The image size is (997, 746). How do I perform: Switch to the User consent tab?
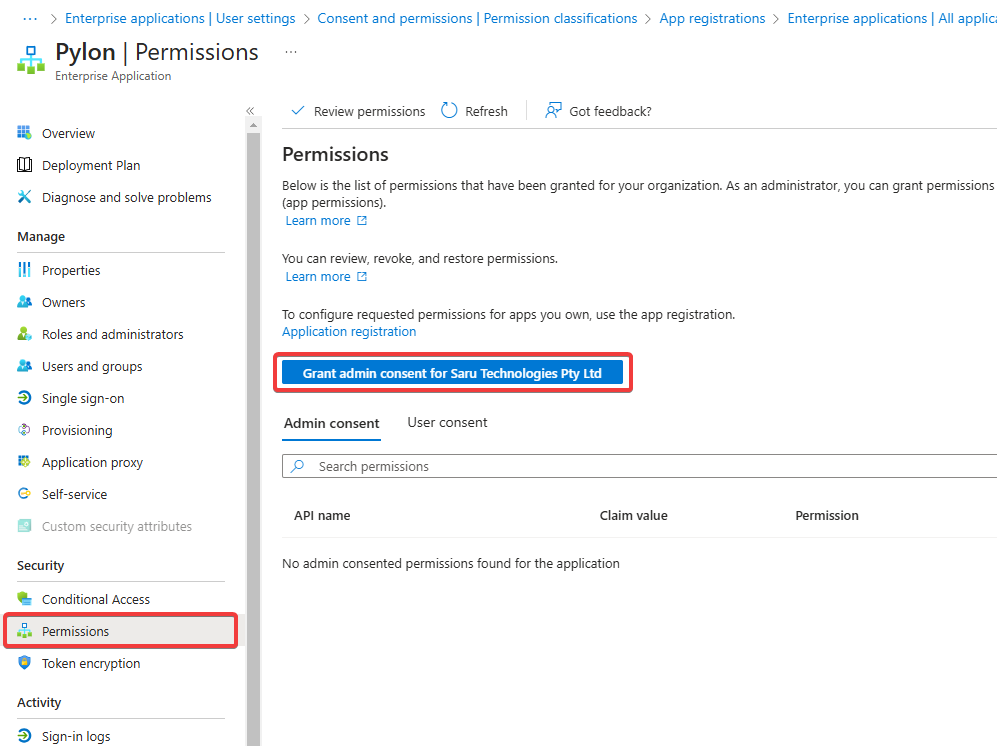[447, 422]
